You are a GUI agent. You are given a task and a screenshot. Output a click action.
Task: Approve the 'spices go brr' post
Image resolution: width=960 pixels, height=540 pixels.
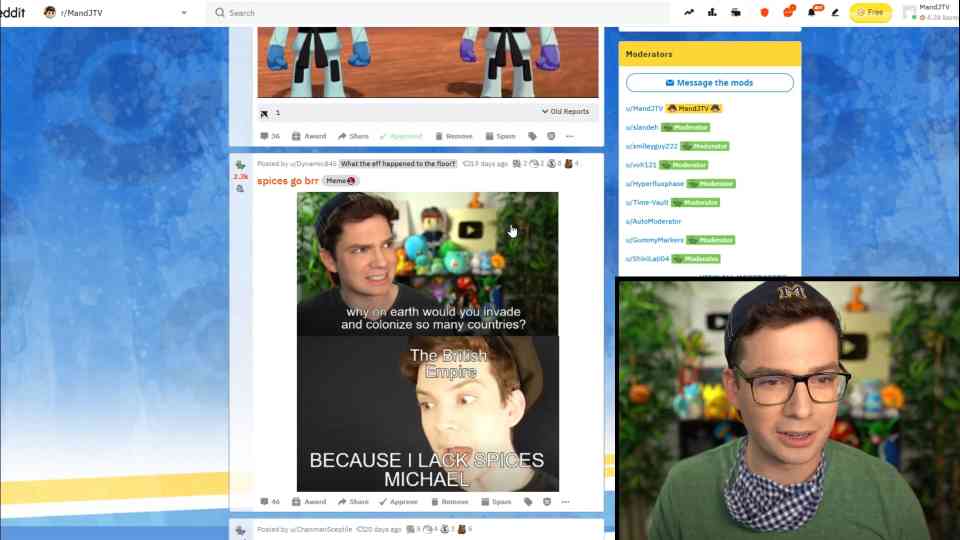(398, 502)
